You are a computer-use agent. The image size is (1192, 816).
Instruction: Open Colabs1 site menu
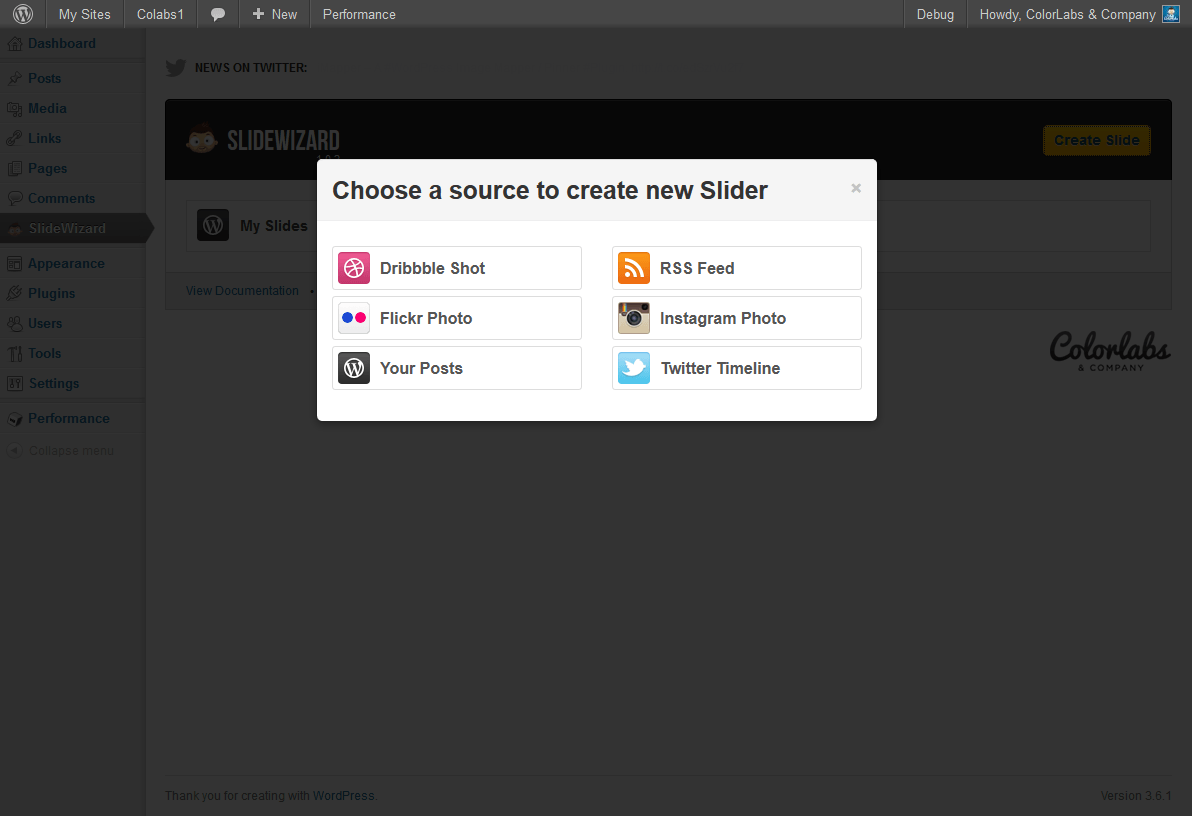(x=160, y=14)
